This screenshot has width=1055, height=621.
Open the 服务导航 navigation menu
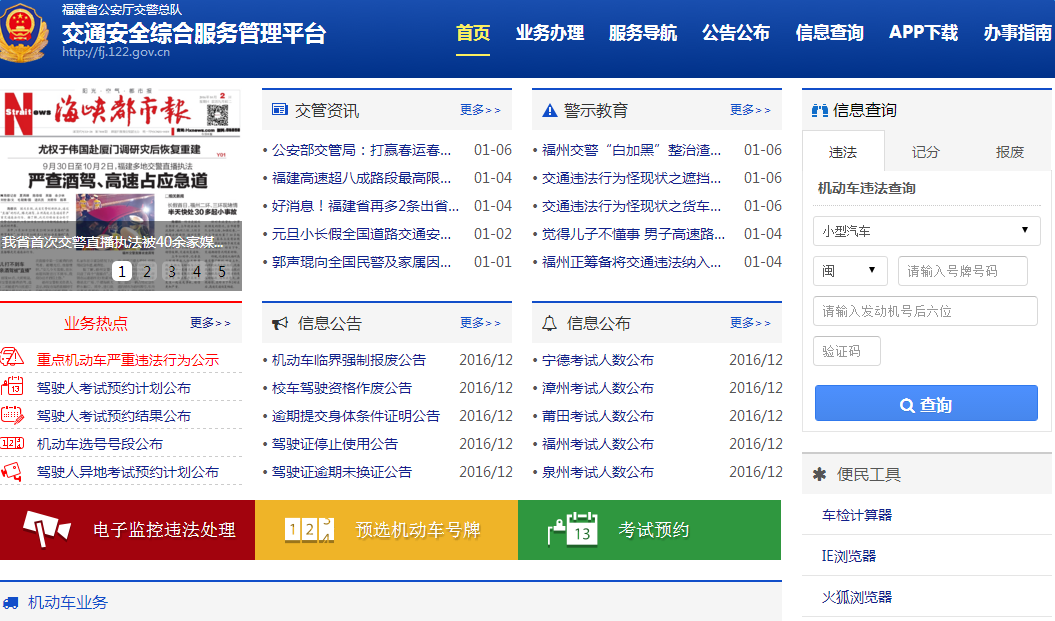pos(643,33)
